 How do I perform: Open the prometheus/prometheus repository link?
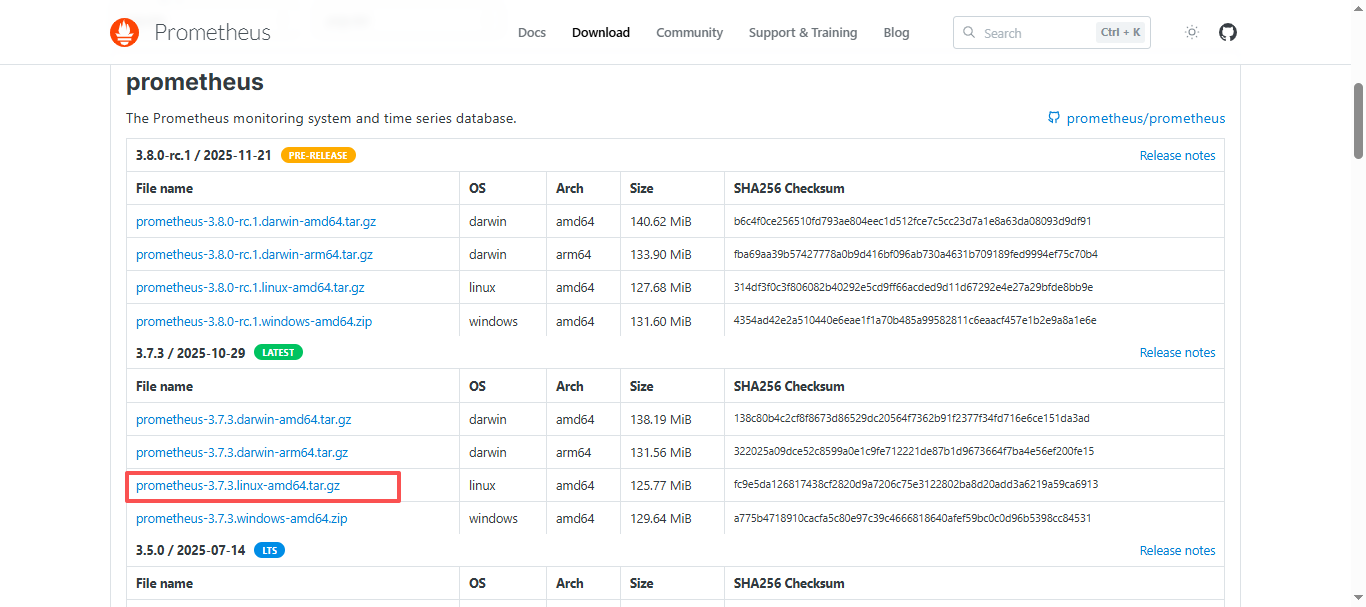point(1136,118)
